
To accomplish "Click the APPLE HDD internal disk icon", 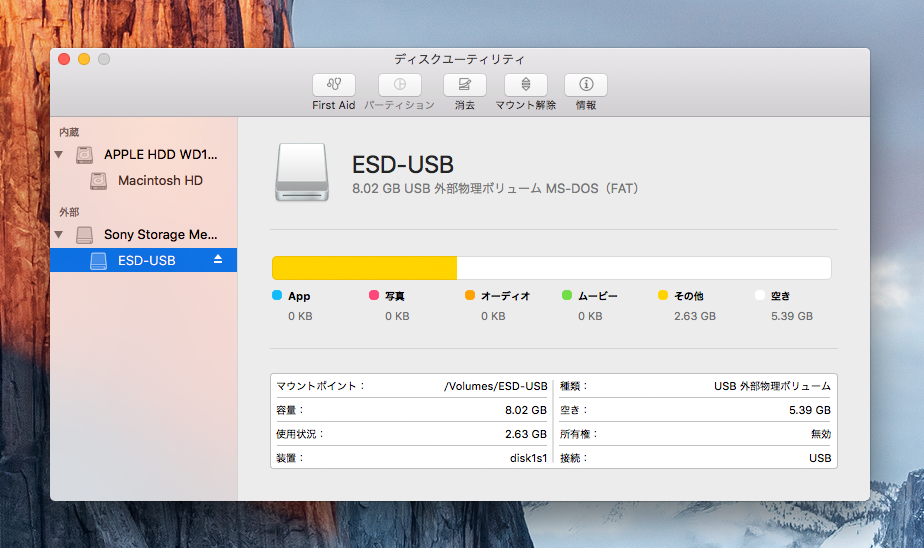I will point(84,155).
